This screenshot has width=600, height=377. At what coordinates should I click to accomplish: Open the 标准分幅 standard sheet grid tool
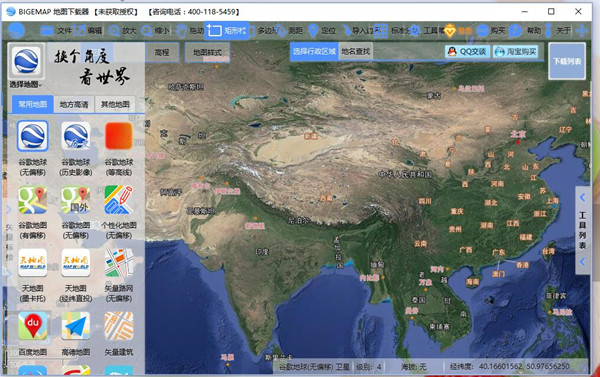(391, 31)
